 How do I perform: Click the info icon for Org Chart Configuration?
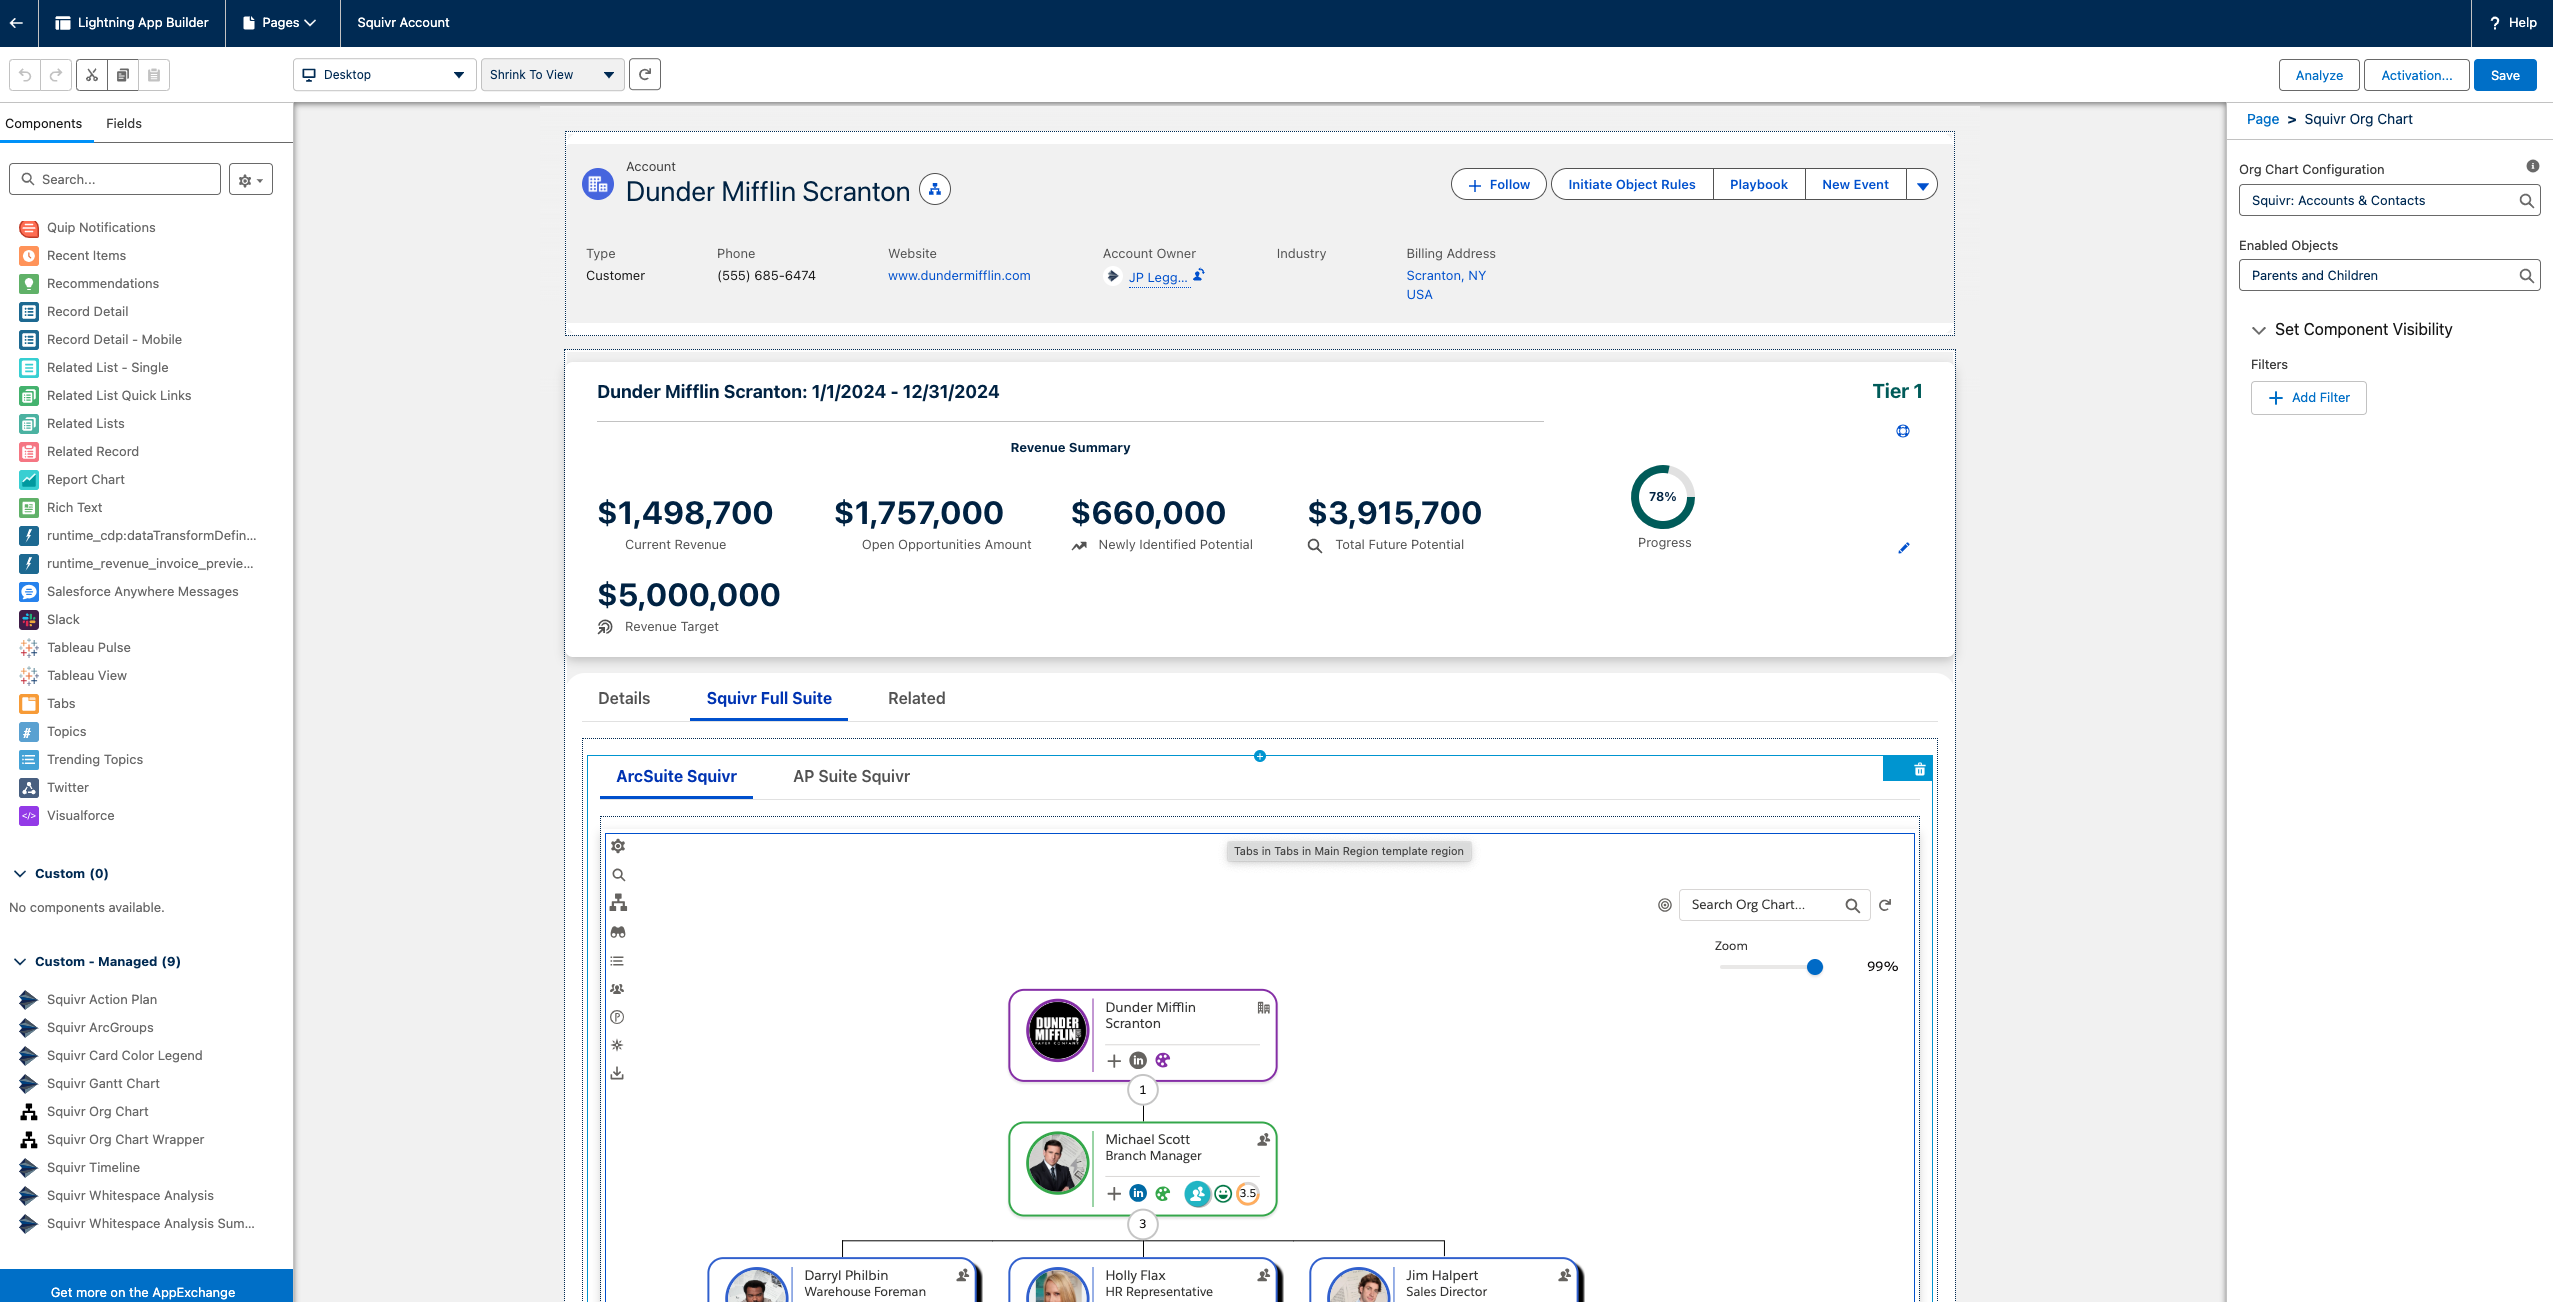pyautogui.click(x=2533, y=167)
